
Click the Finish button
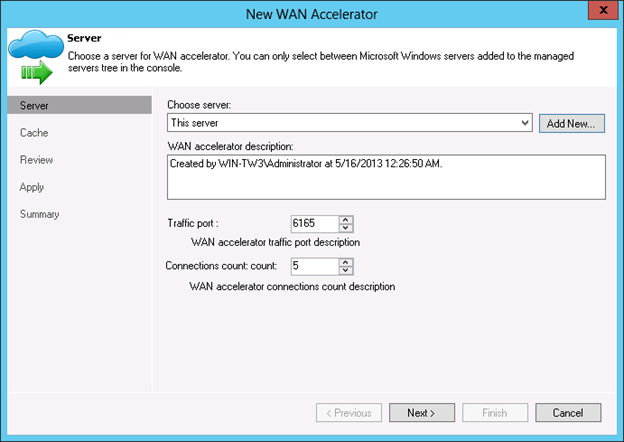tap(495, 413)
